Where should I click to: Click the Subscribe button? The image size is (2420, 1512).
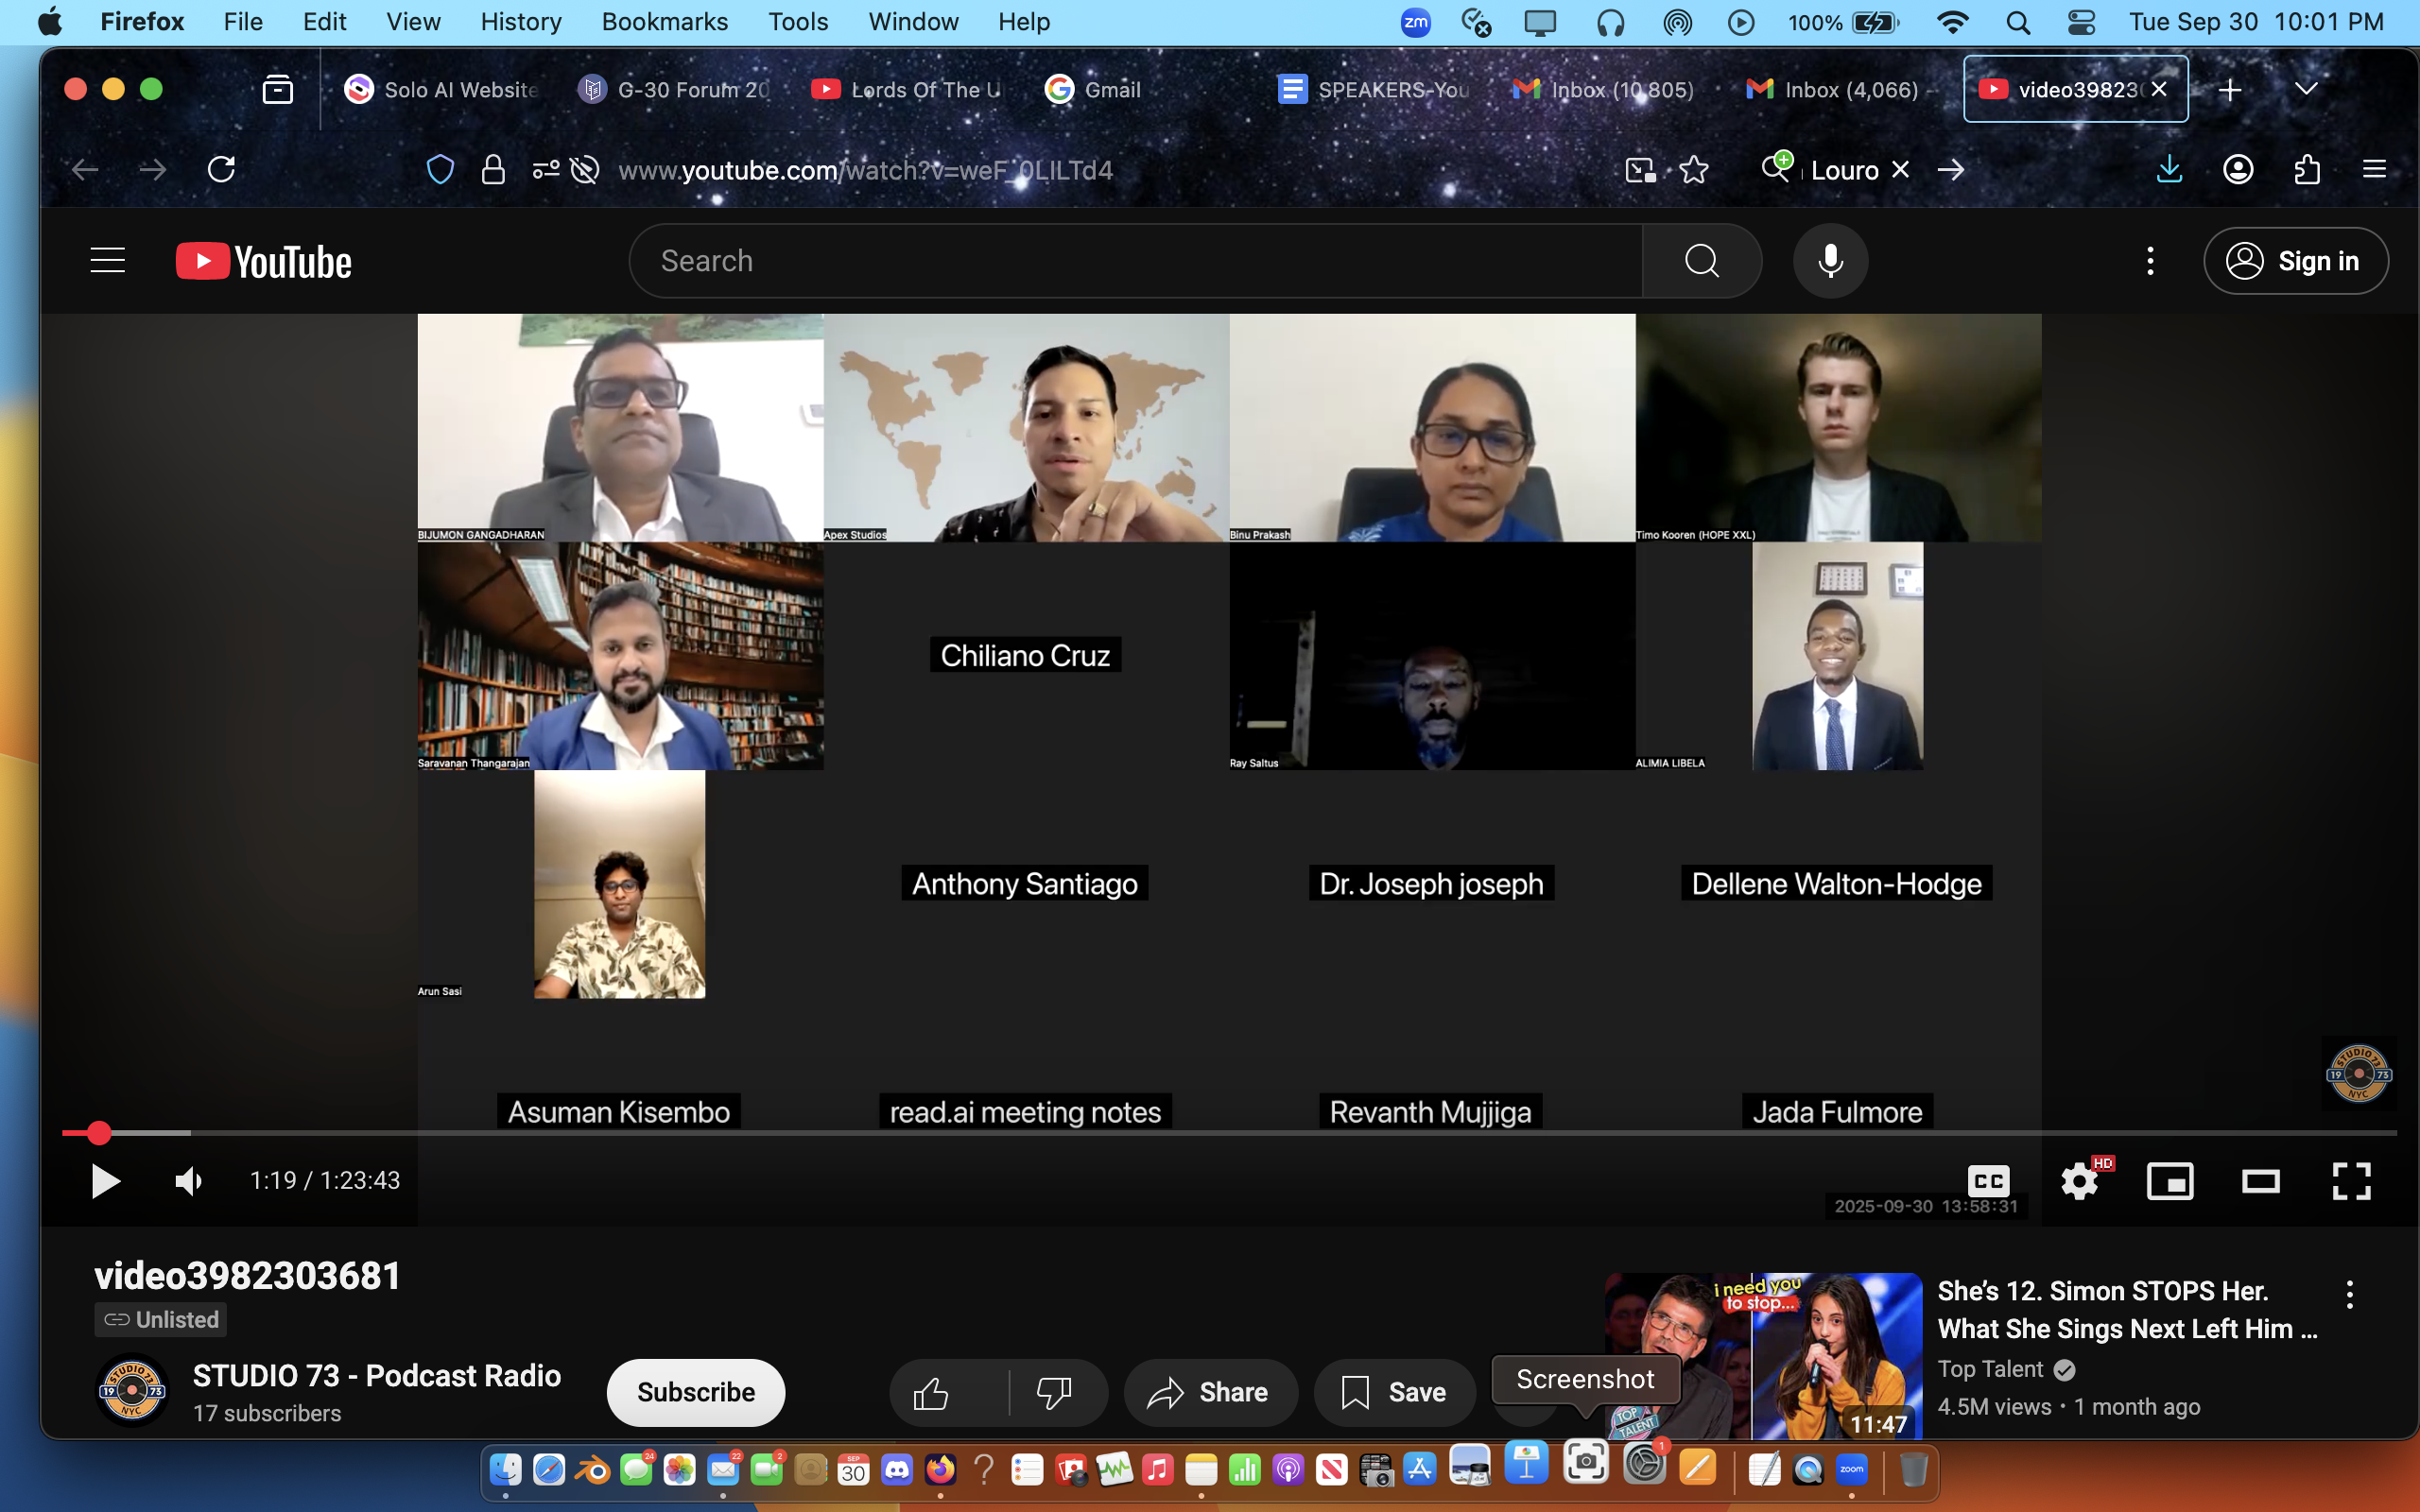click(x=695, y=1392)
